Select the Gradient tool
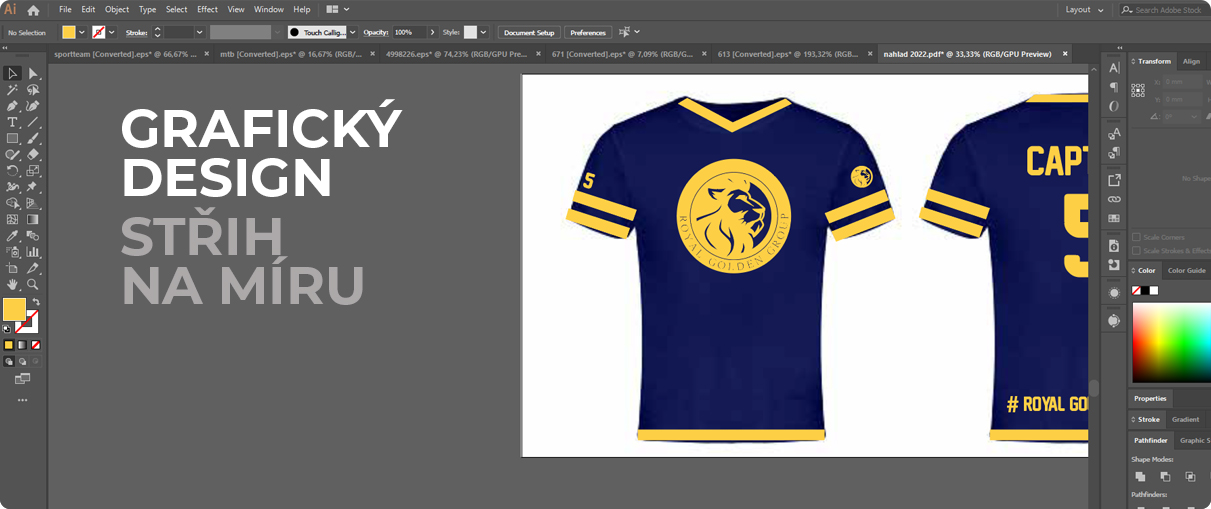1211x509 pixels. point(33,219)
